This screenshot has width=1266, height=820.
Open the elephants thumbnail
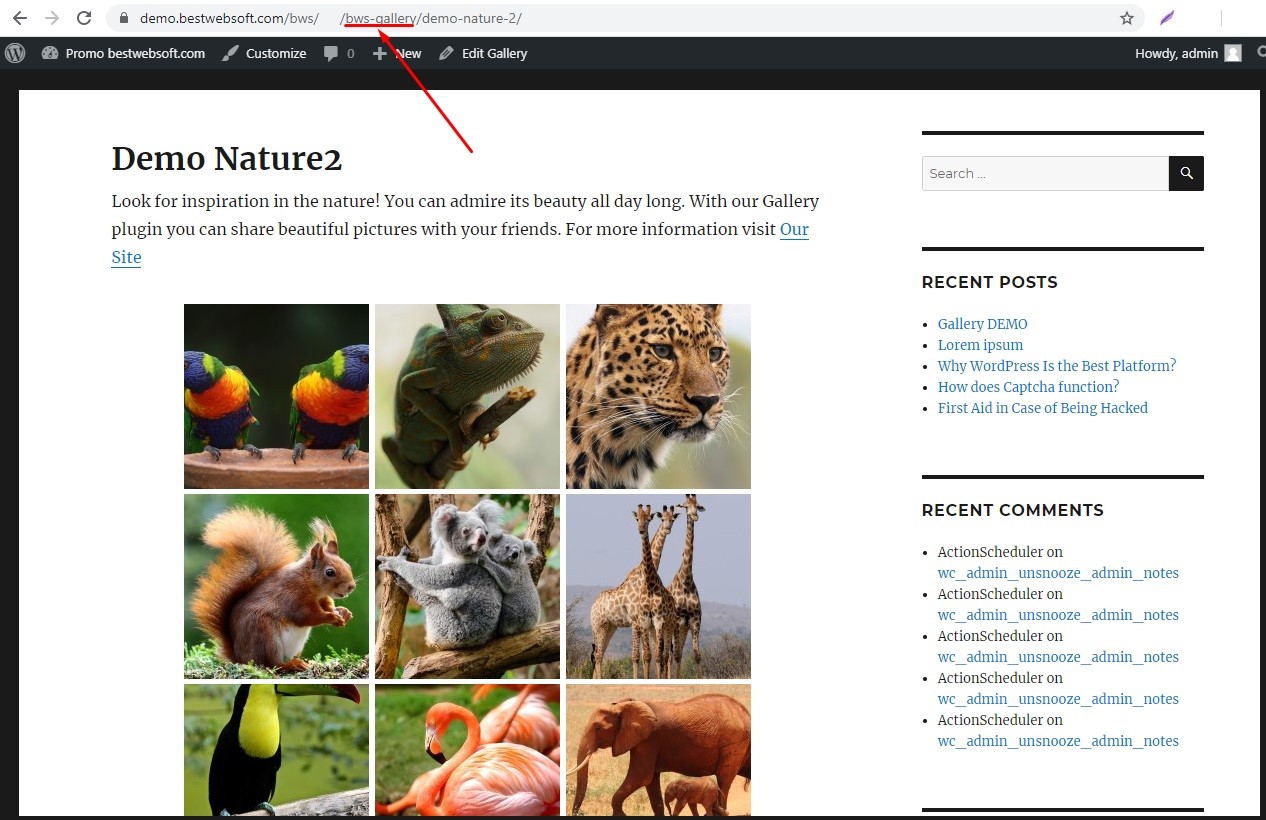tap(658, 750)
